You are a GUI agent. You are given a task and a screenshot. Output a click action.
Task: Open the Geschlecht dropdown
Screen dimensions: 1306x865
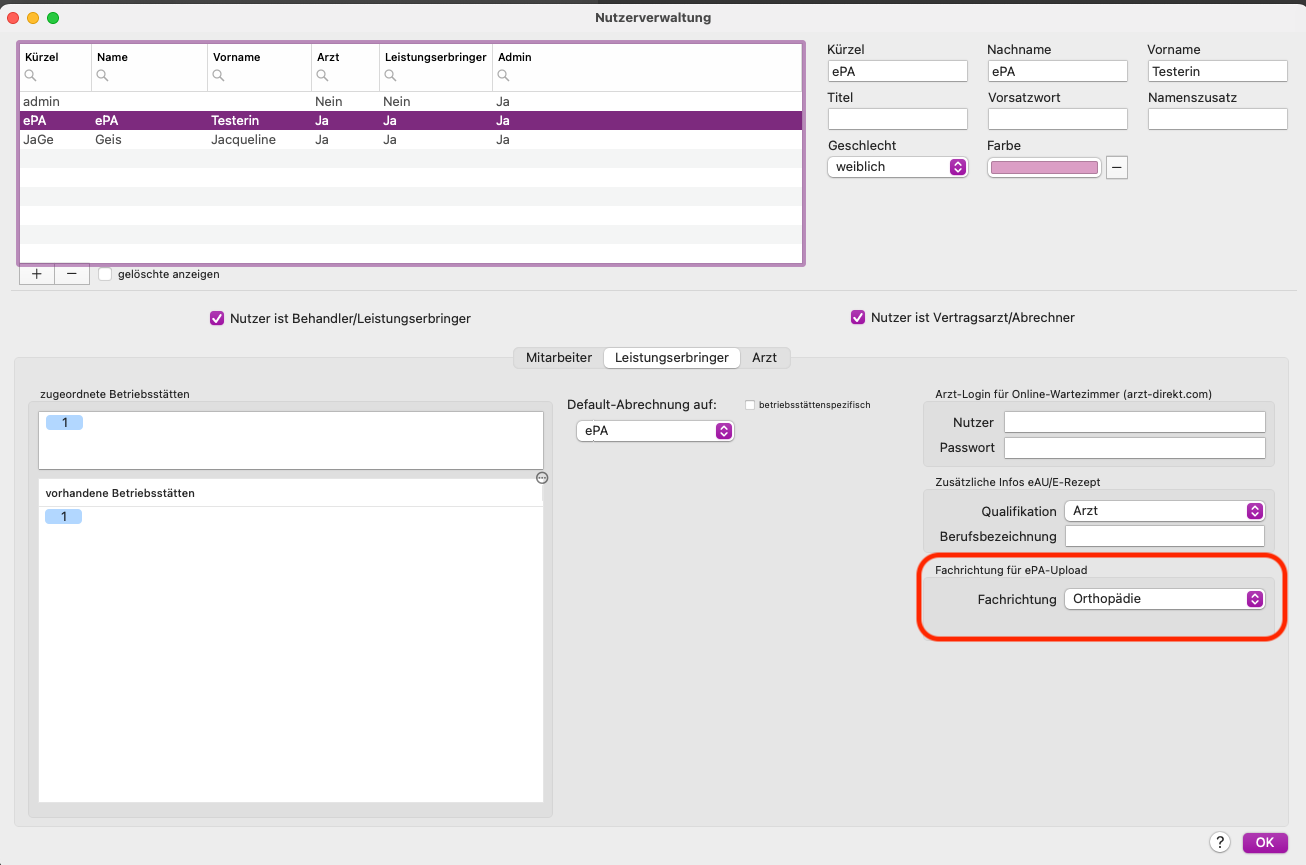point(898,167)
